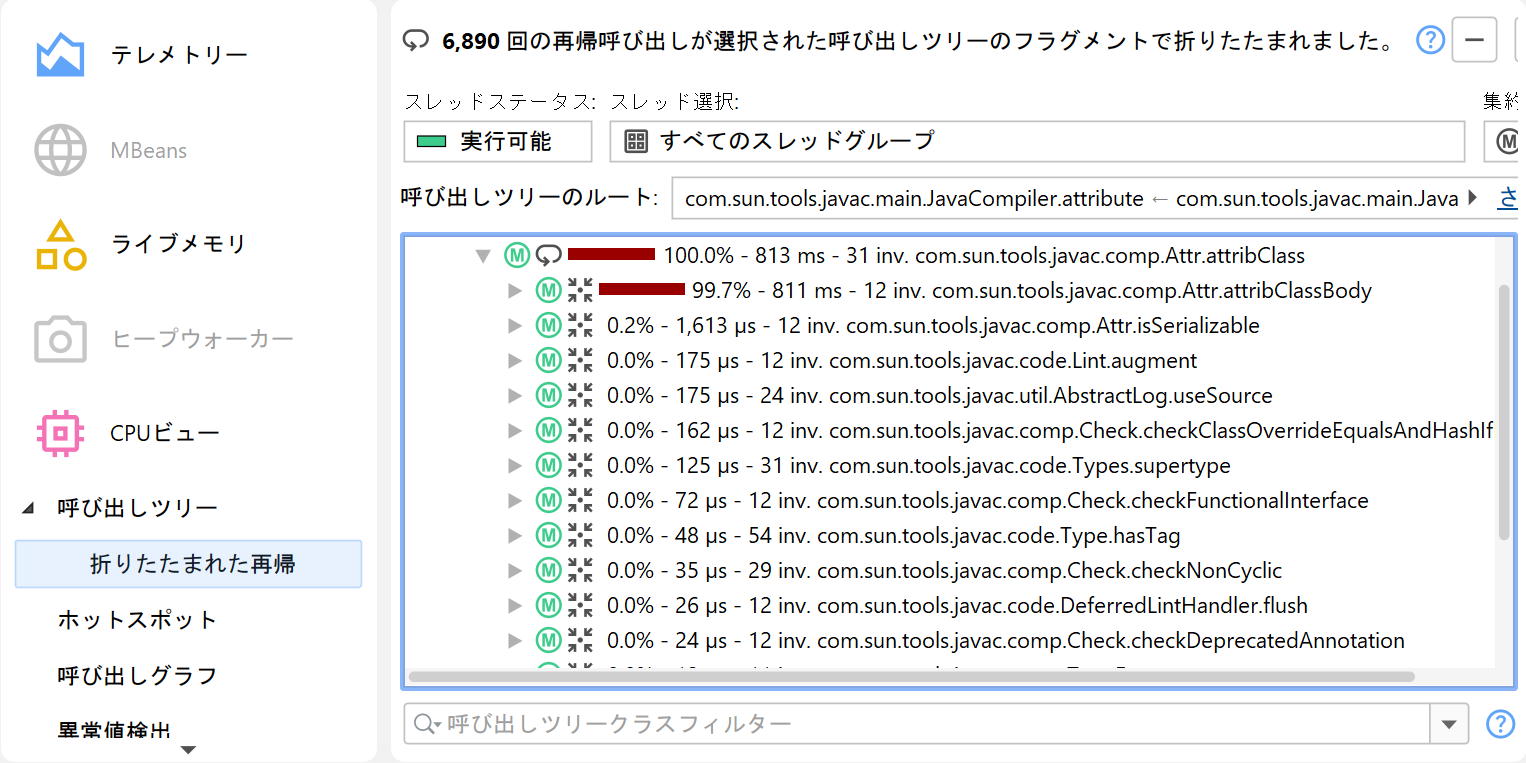Open class filter history dropdown arrow

pos(1449,724)
